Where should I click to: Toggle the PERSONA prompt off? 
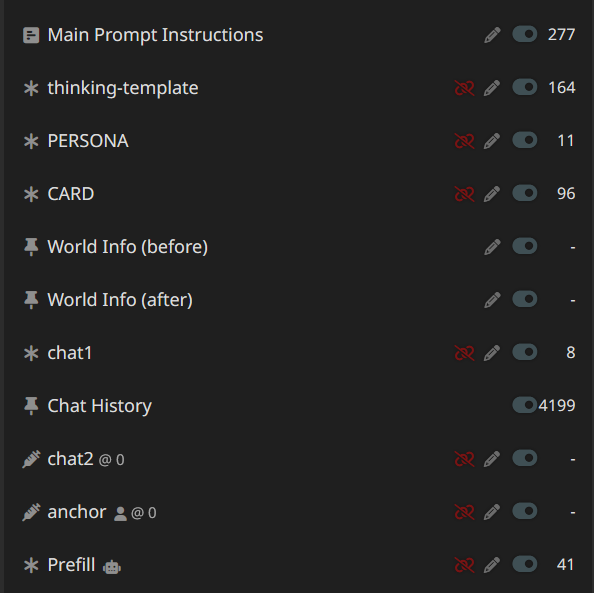click(x=525, y=140)
